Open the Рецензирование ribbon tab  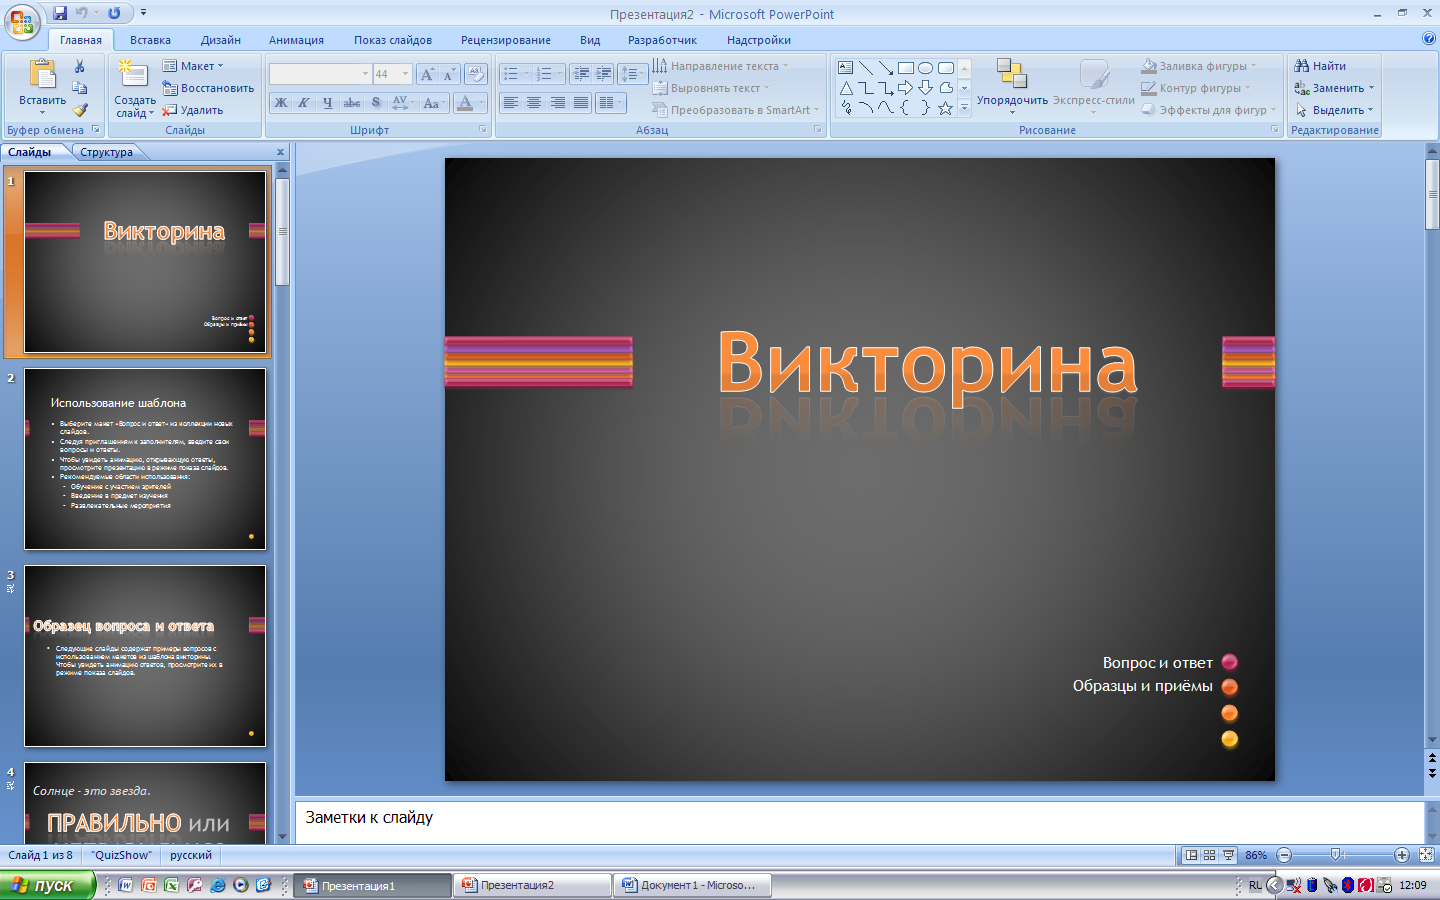(506, 40)
